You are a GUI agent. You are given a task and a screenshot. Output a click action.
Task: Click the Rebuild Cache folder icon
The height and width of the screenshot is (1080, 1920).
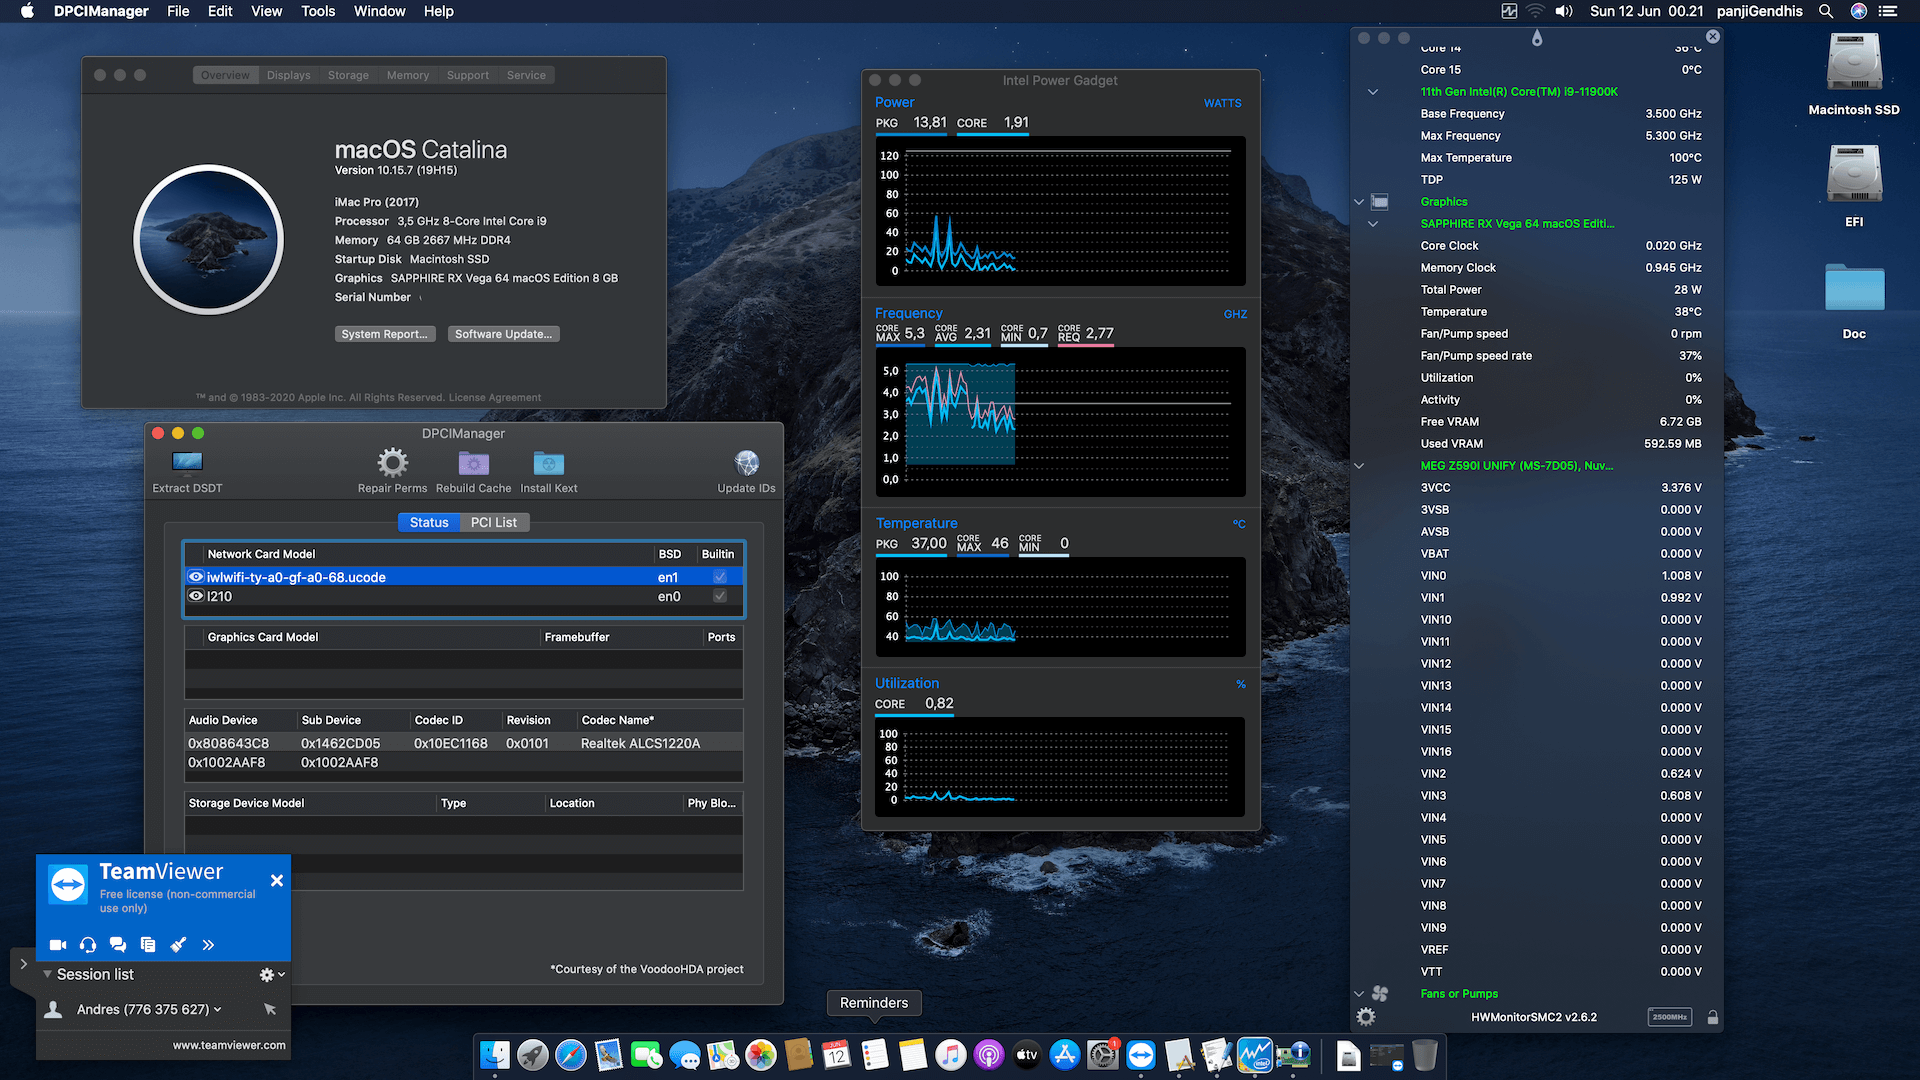[x=473, y=463]
